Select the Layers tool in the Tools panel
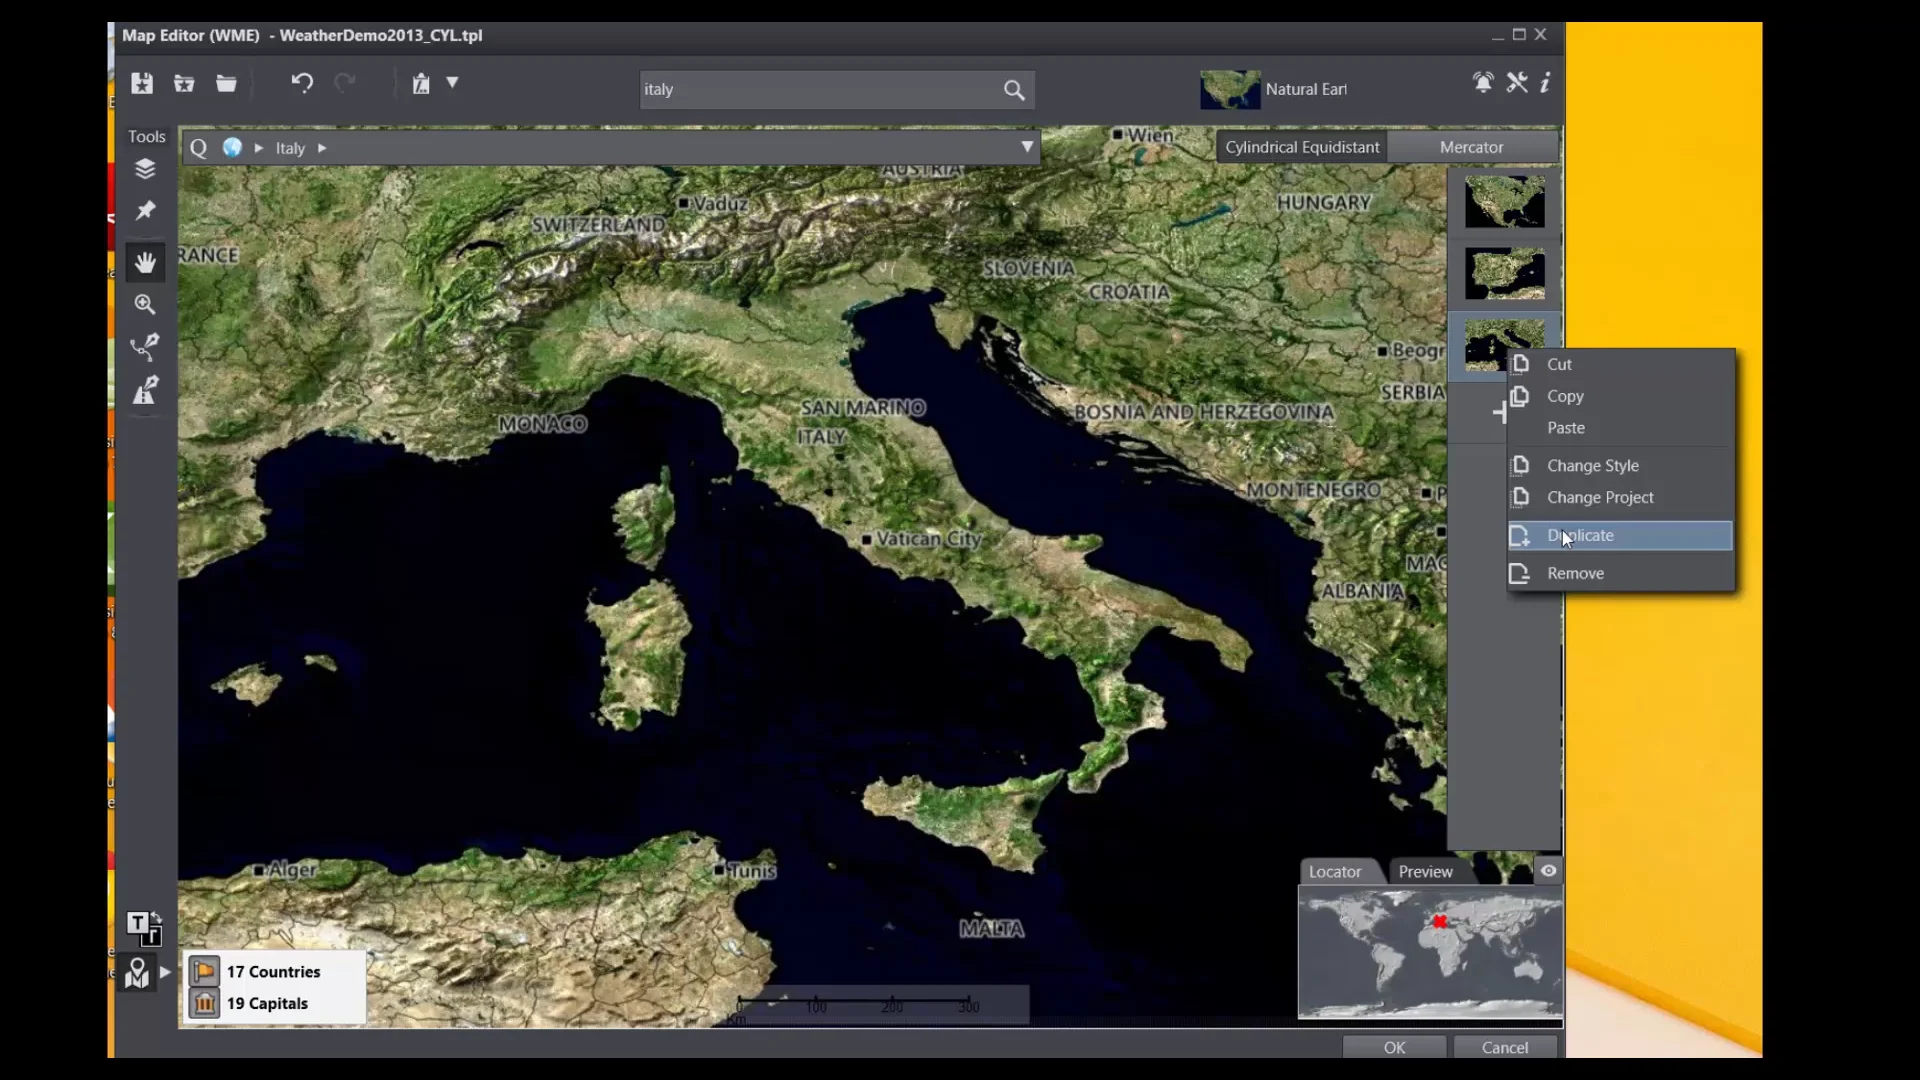Image resolution: width=1920 pixels, height=1080 pixels. [145, 168]
